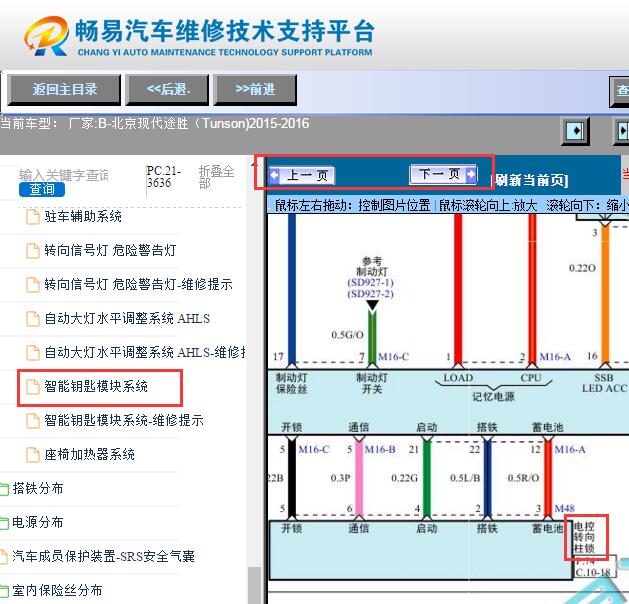Click the up arrow of the tree scrollbar
The width and height of the screenshot is (629, 604).
point(254,162)
